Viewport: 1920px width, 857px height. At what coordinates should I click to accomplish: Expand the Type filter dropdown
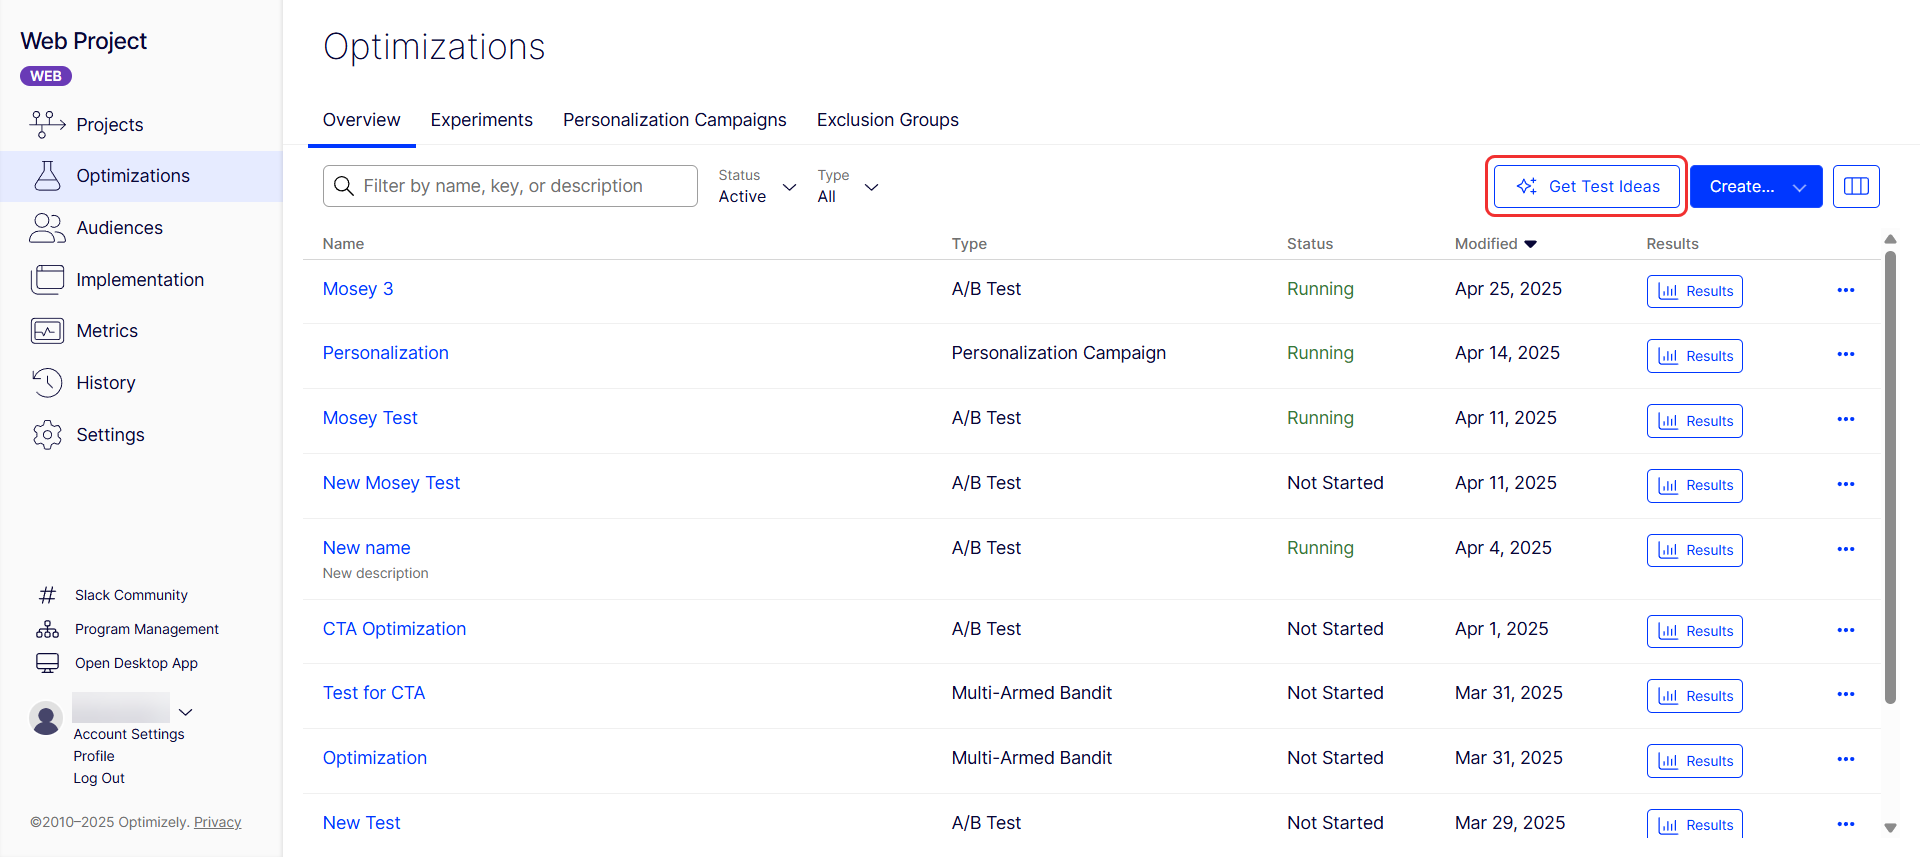tap(848, 186)
